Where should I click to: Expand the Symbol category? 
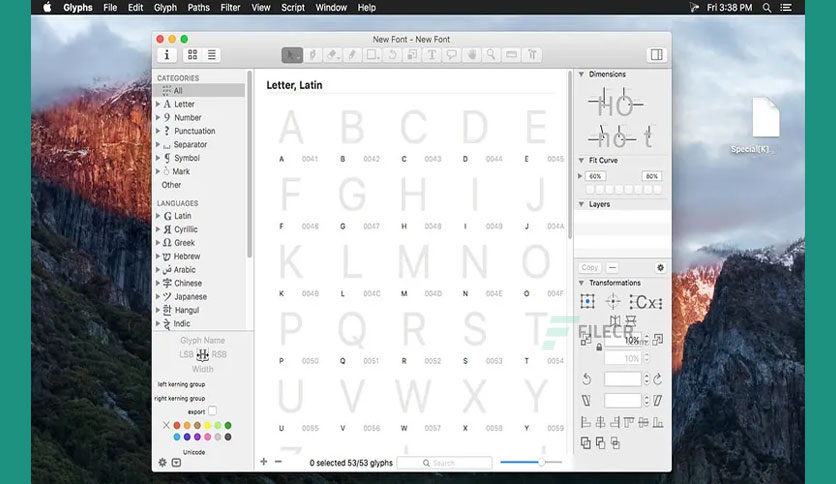point(158,158)
